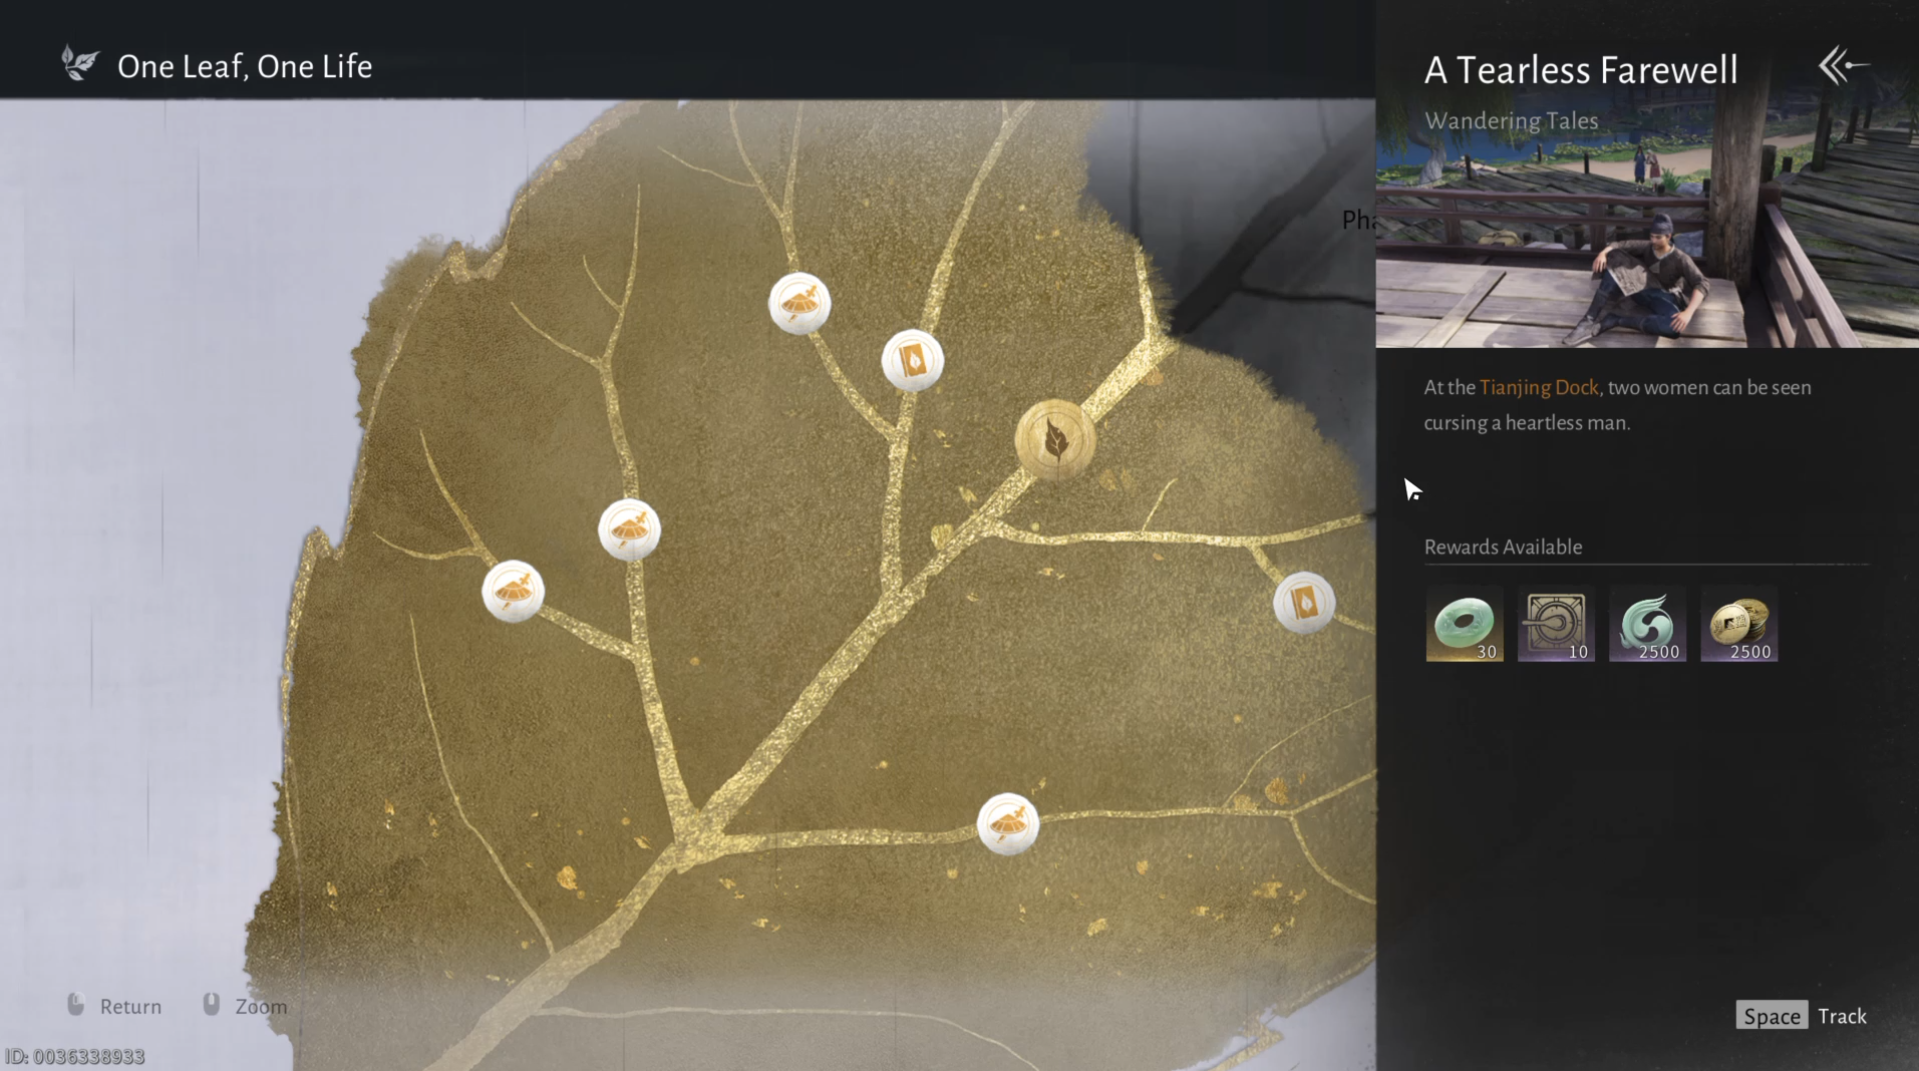Click the teal swirl reward with 2500
Image resolution: width=1919 pixels, height=1071 pixels.
[1647, 624]
